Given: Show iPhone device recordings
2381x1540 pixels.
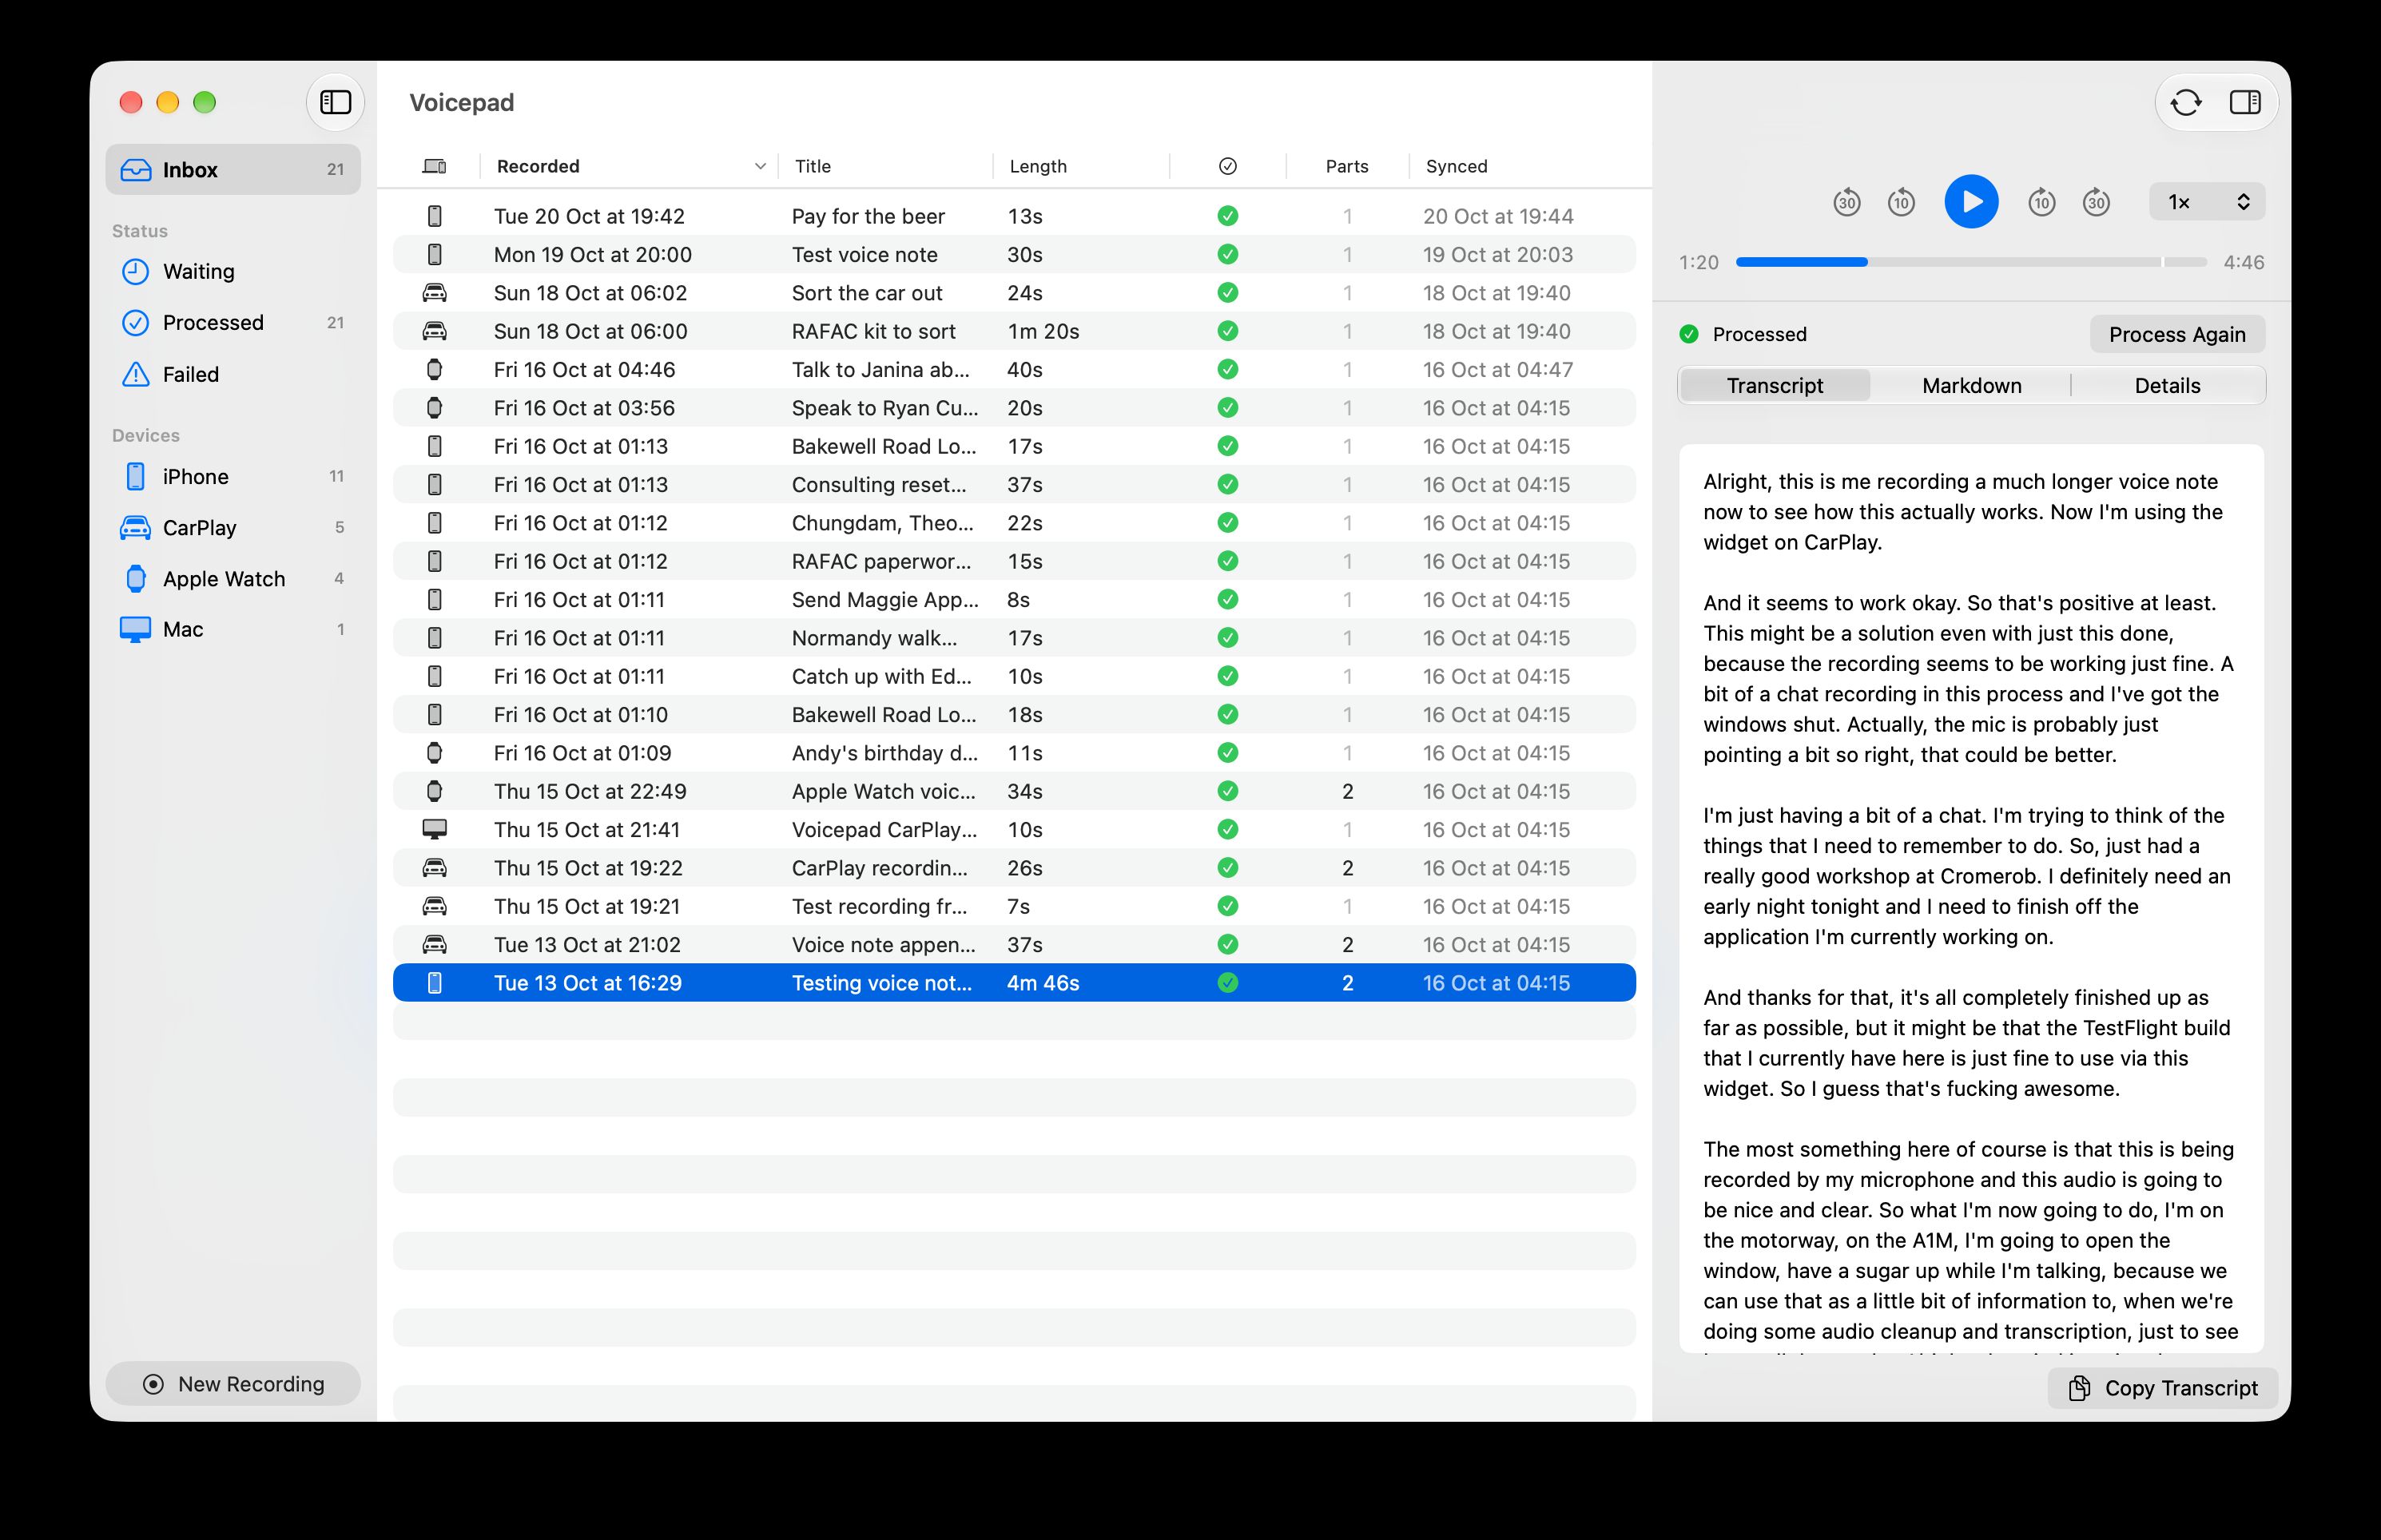Looking at the screenshot, I should tap(233, 477).
